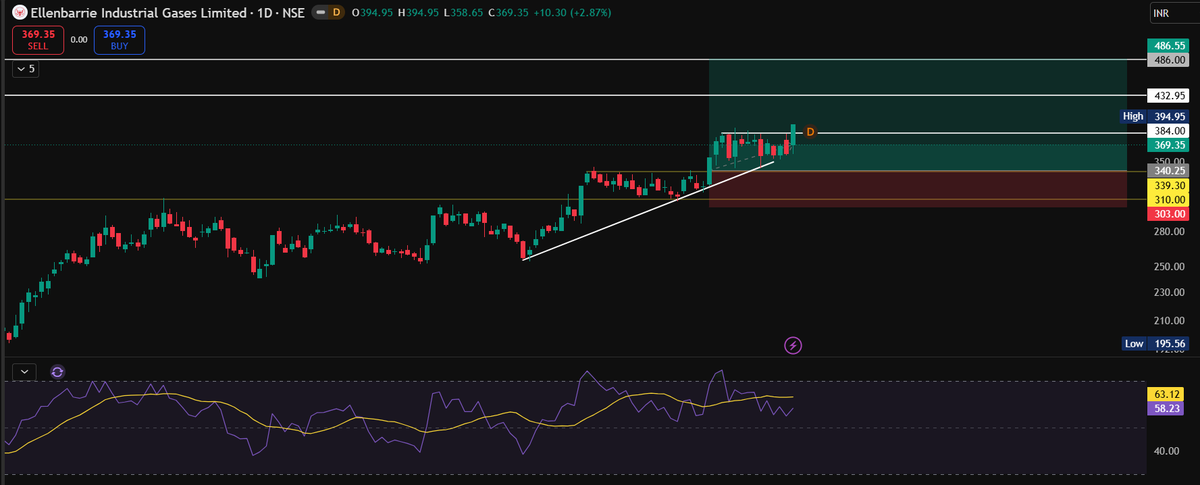Click the O394.95 open value in legend

tap(371, 12)
